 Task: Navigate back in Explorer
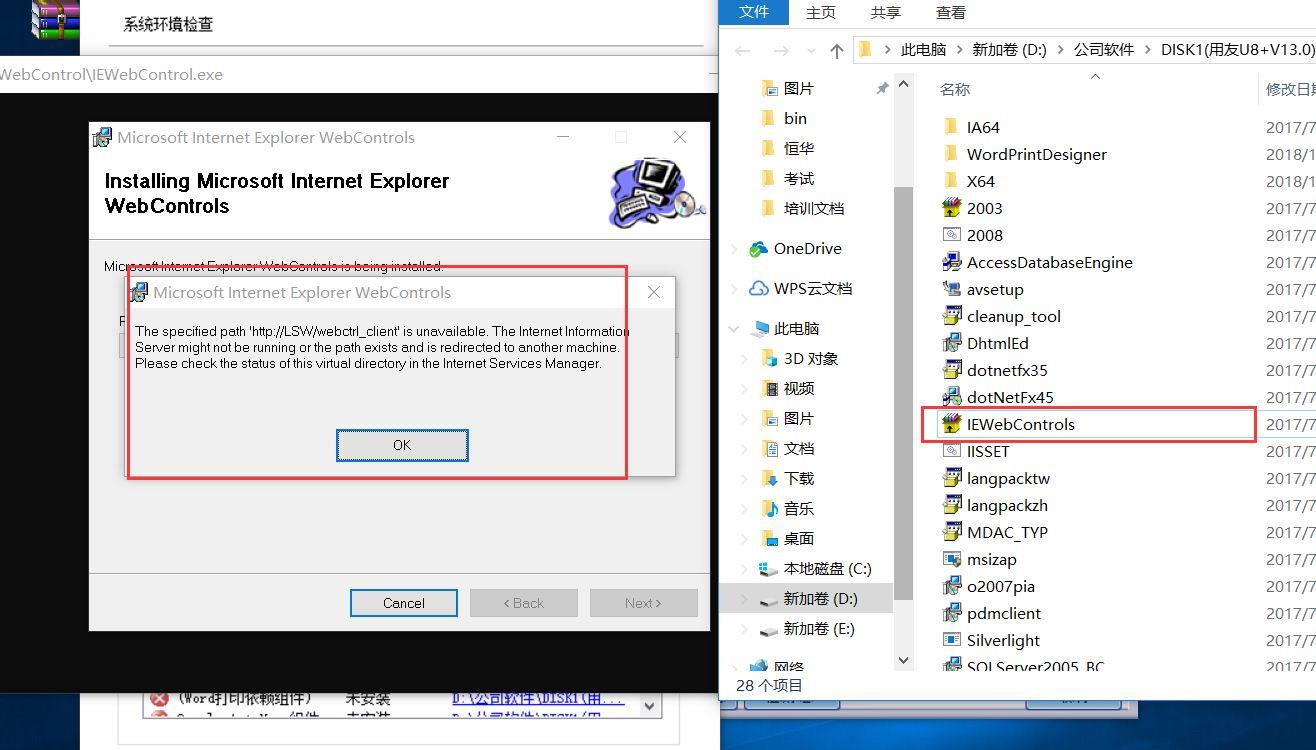coord(742,49)
